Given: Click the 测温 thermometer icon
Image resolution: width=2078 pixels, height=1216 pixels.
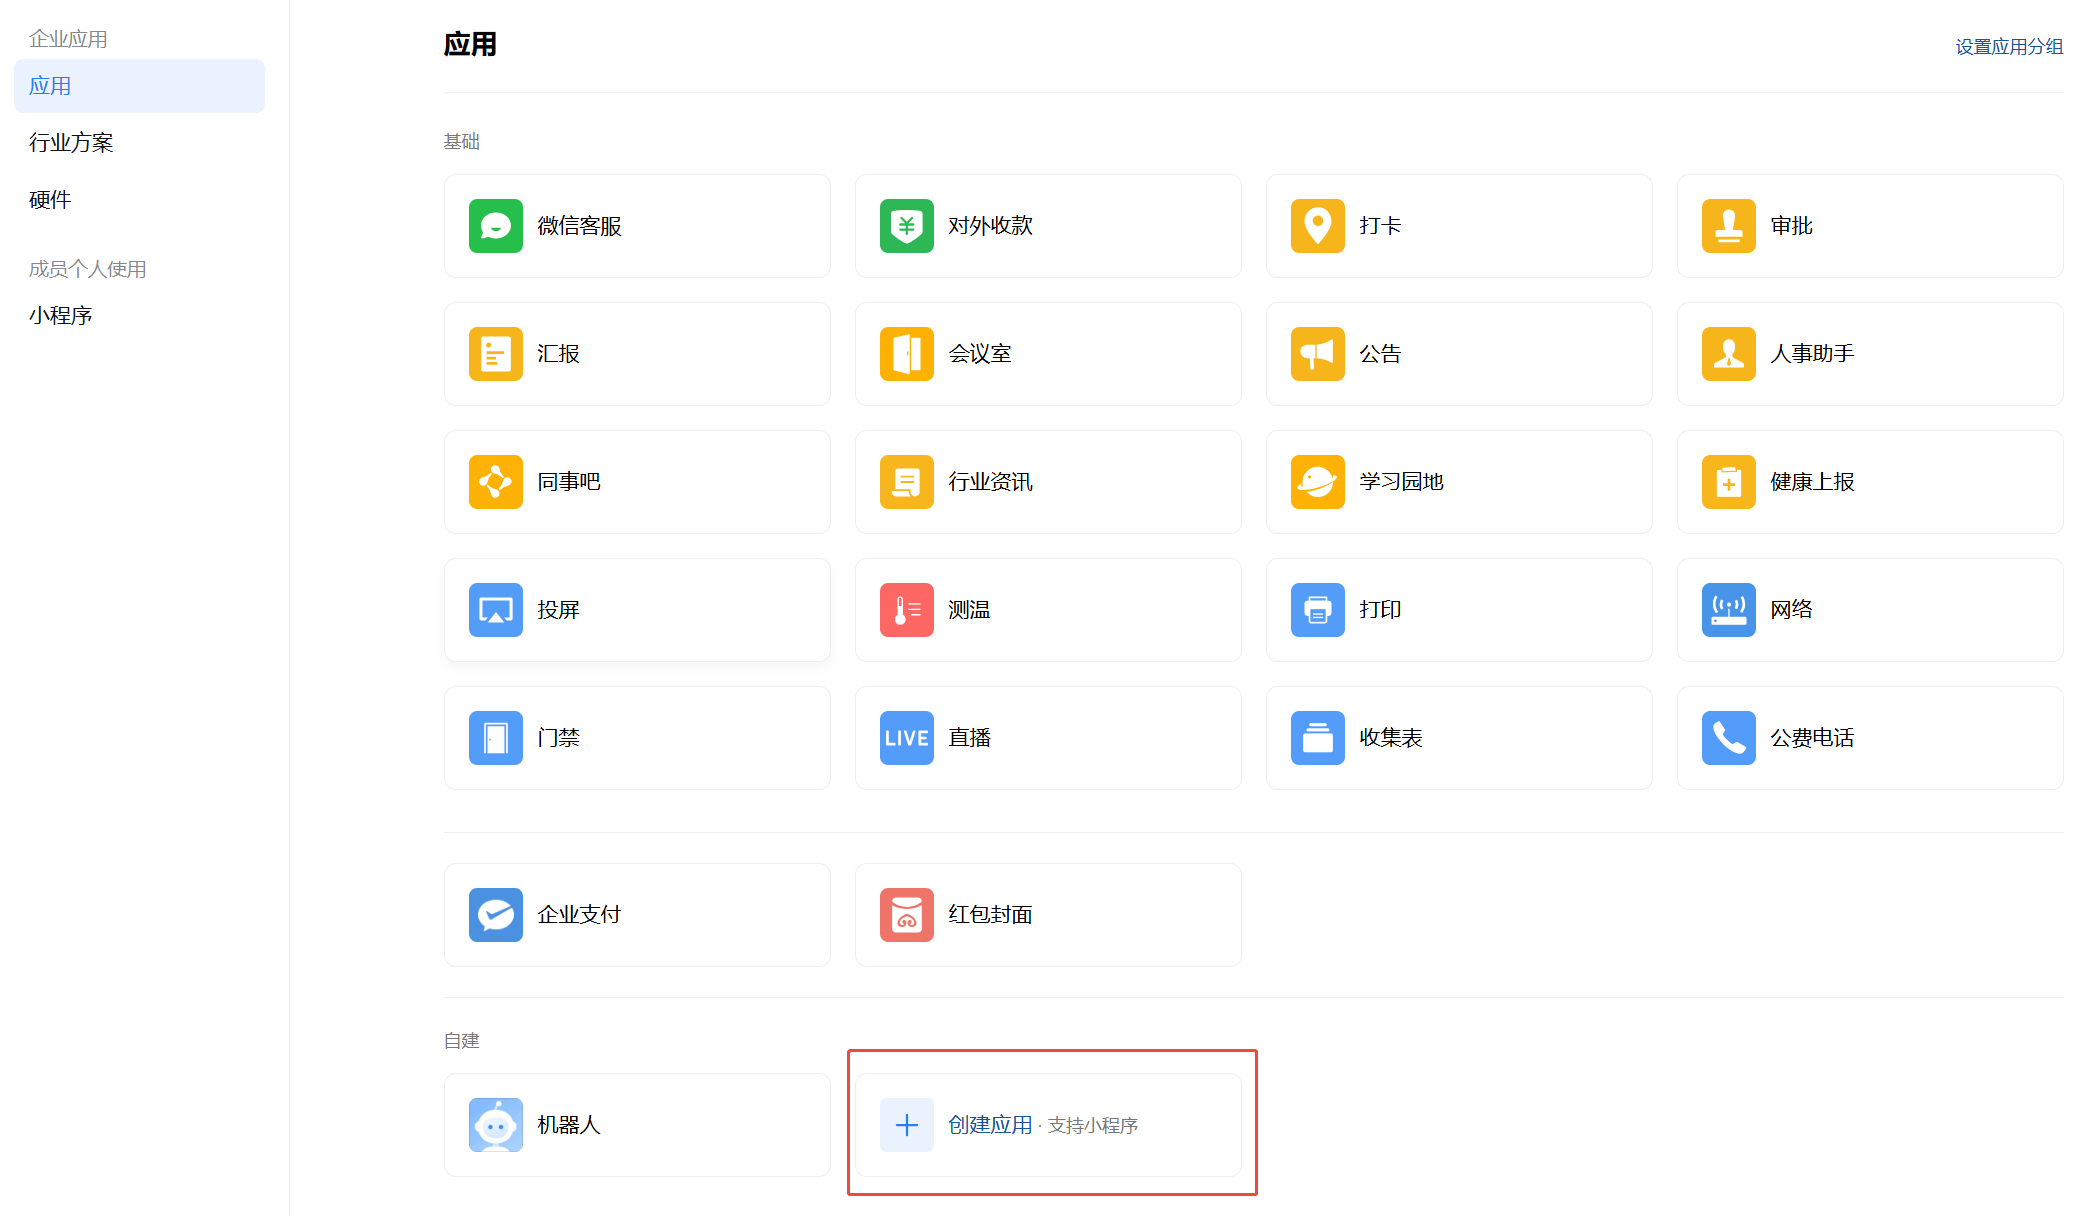Looking at the screenshot, I should coord(906,610).
